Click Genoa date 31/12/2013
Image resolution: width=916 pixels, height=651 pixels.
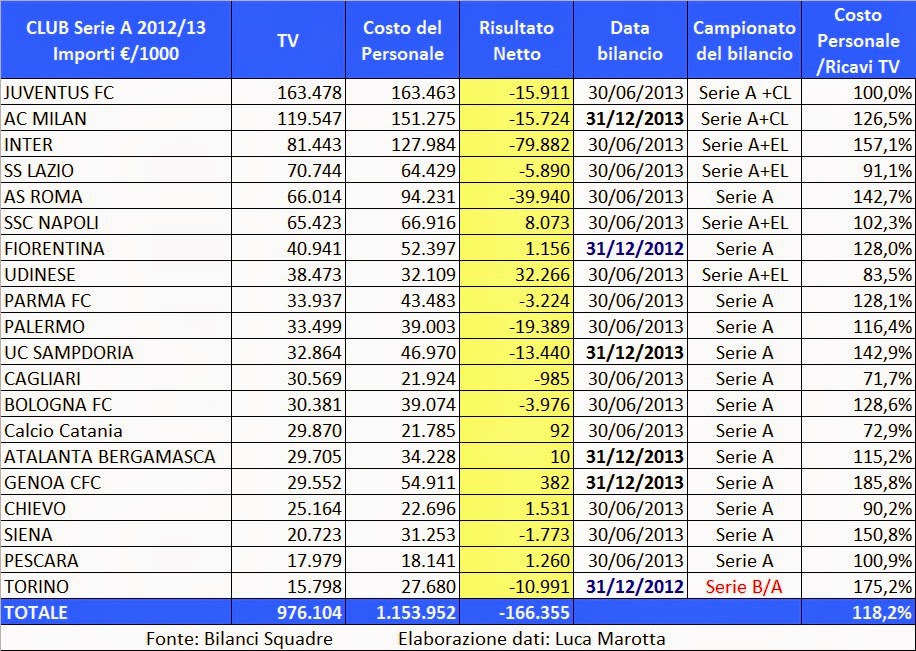[635, 483]
